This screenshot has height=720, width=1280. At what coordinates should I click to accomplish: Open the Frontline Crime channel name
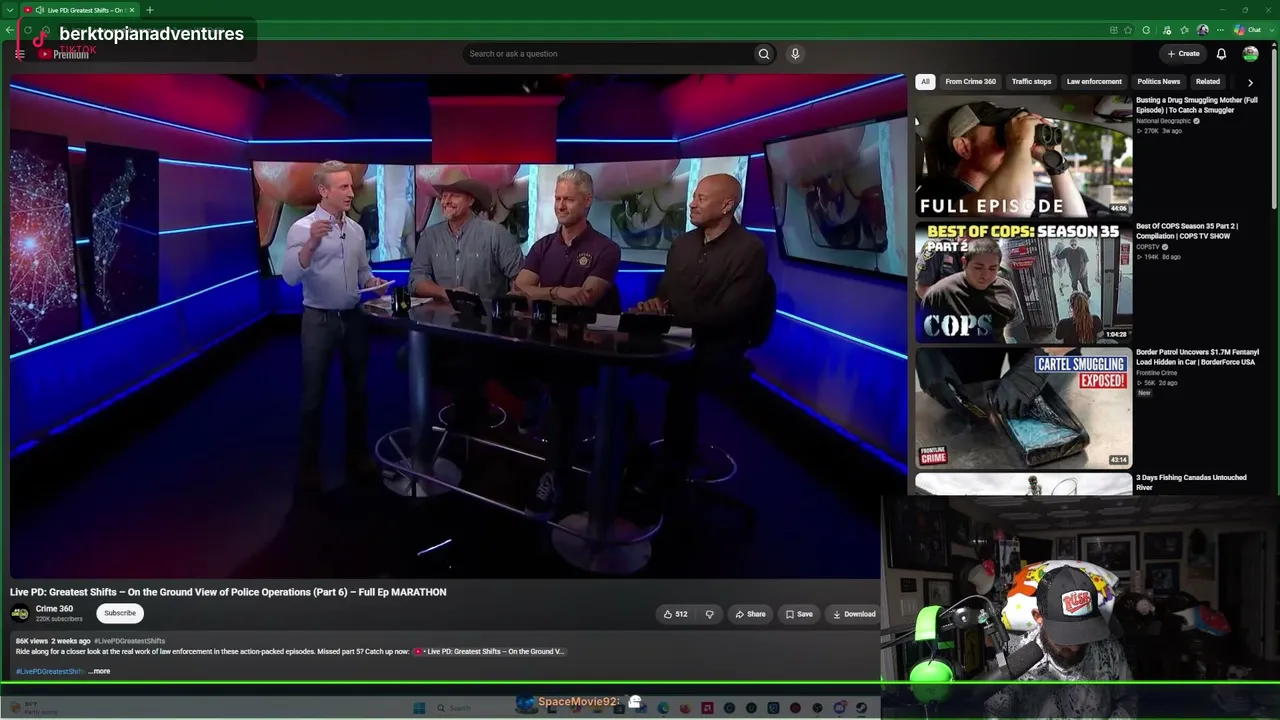(x=1156, y=373)
